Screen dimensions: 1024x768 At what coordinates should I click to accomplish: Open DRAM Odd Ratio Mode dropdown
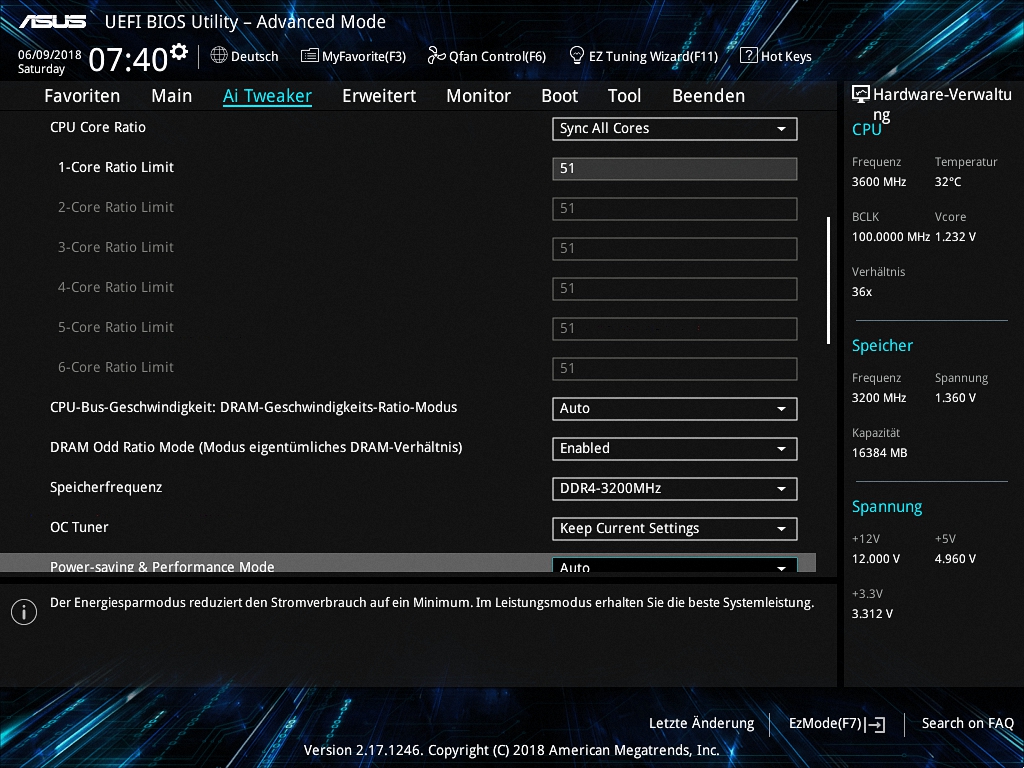(675, 449)
